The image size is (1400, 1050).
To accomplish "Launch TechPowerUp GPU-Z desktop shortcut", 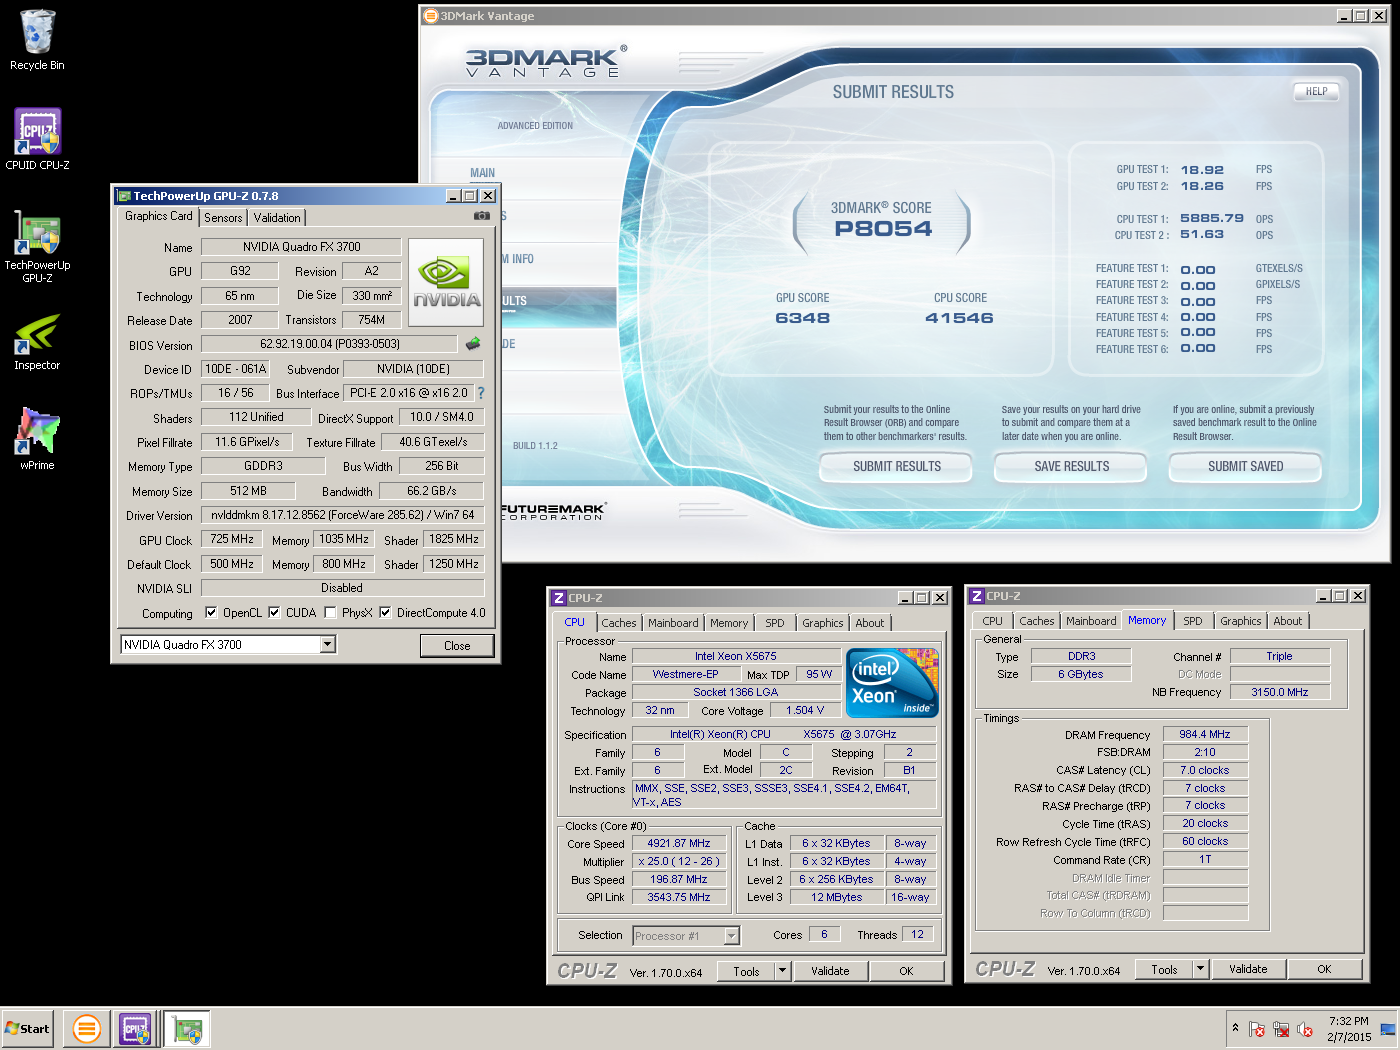I will tap(37, 246).
